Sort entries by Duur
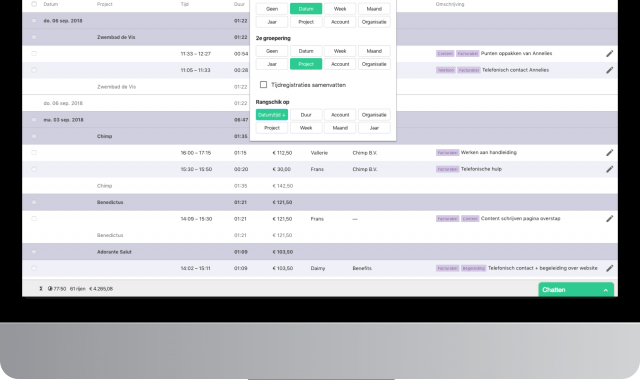Screen dimensions: 640x380 pyautogui.click(x=306, y=115)
